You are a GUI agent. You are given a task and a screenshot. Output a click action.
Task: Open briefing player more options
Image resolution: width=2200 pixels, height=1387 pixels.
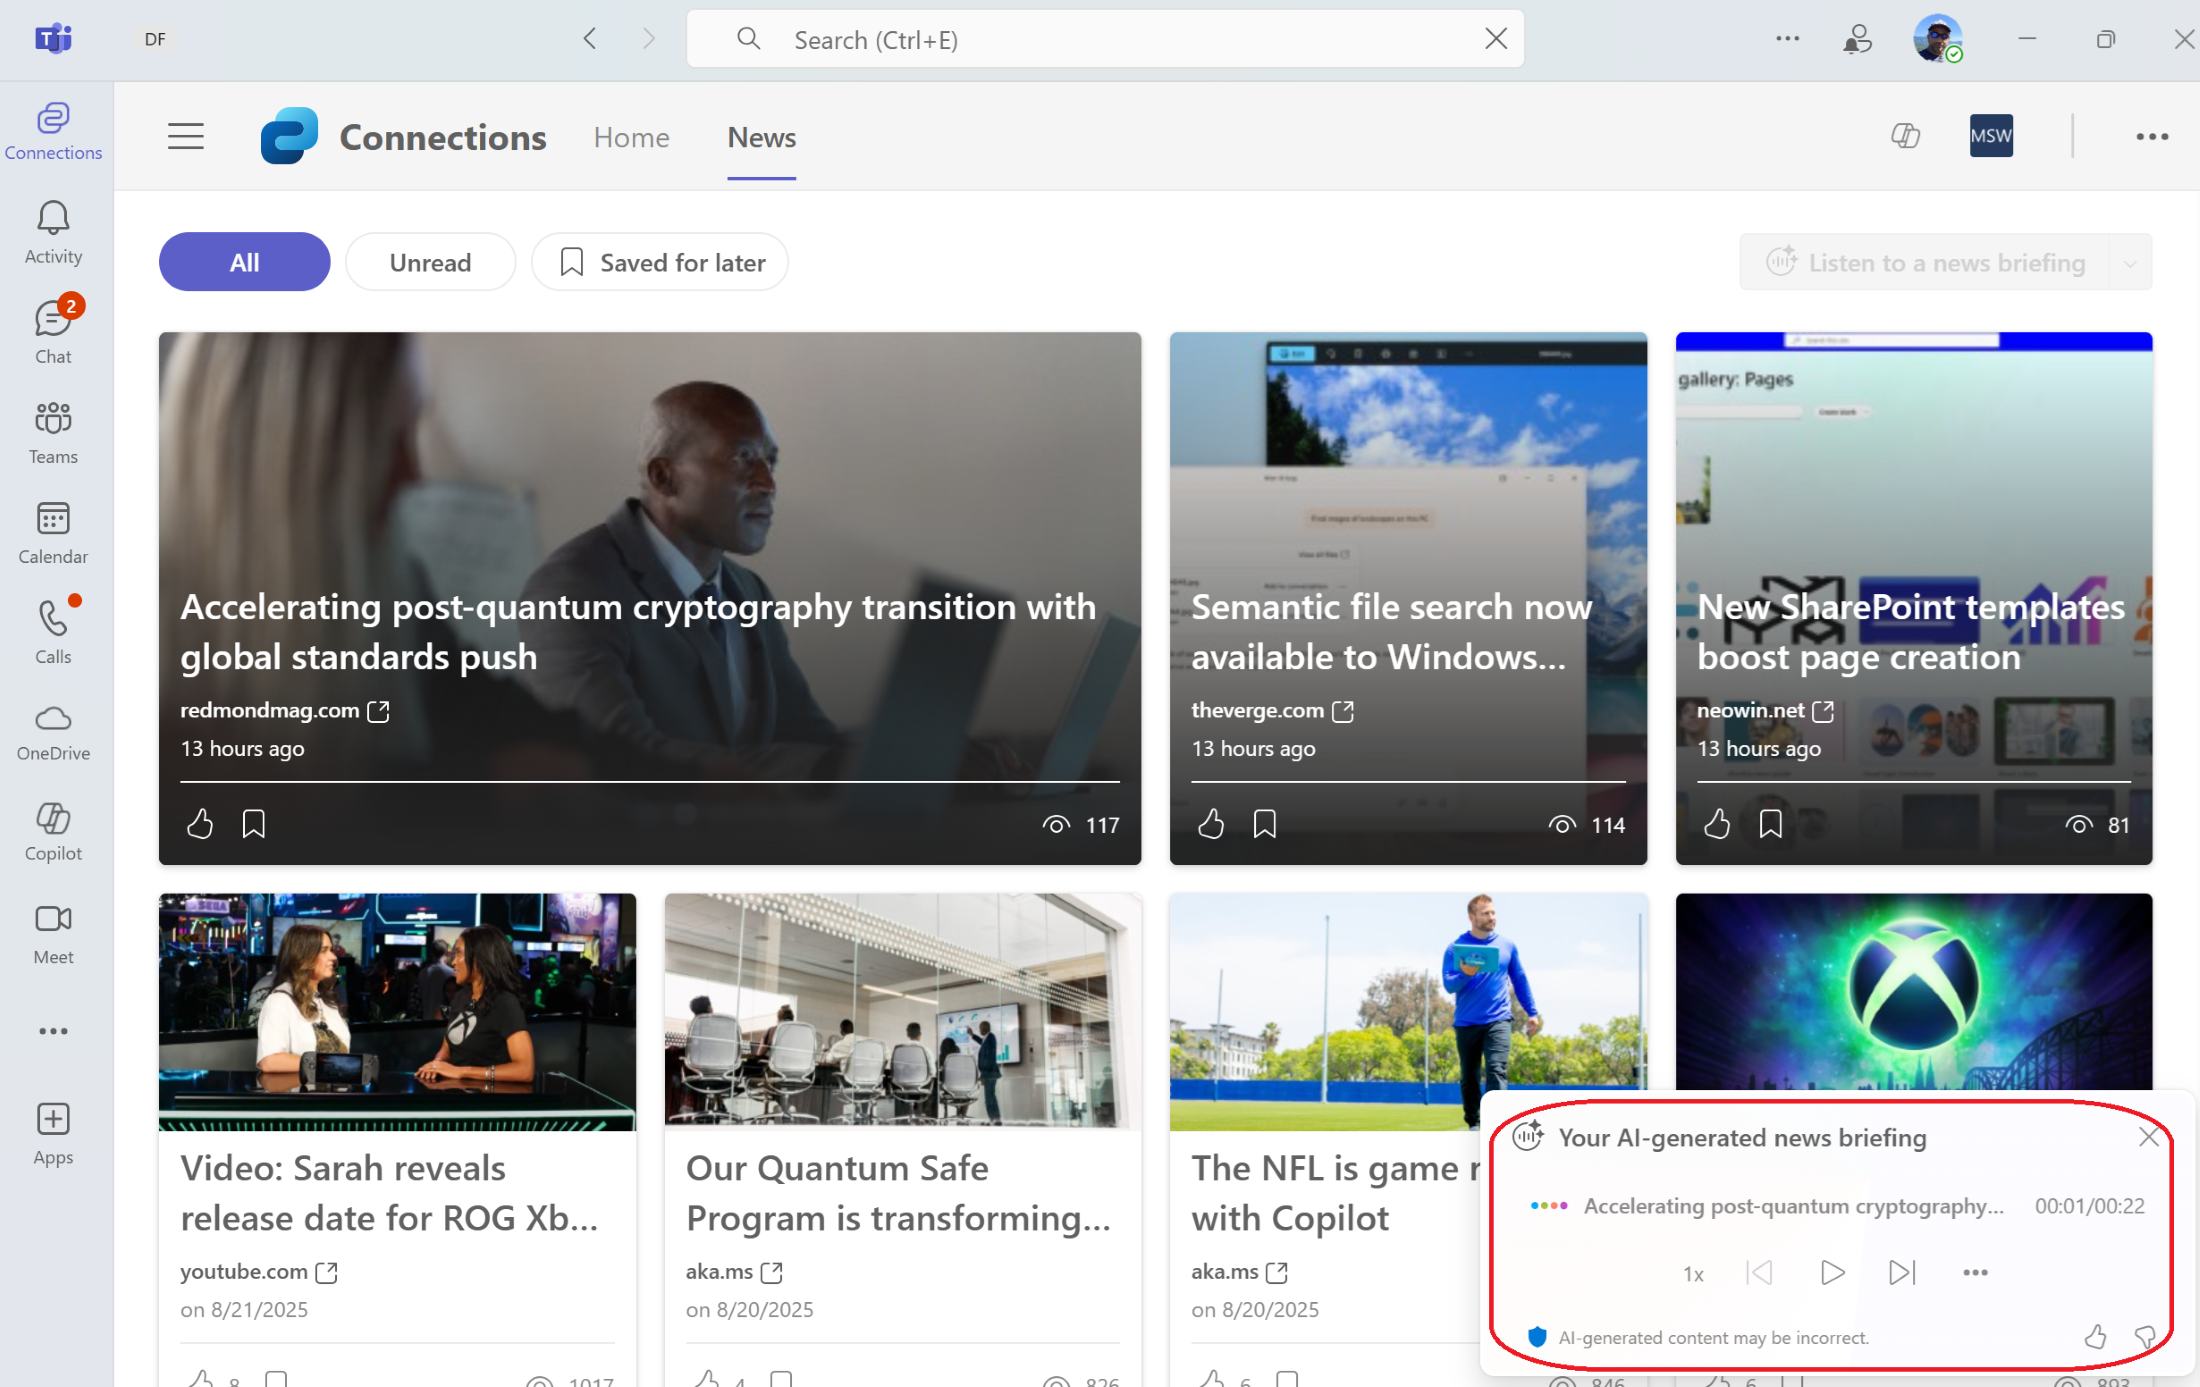1975,1272
